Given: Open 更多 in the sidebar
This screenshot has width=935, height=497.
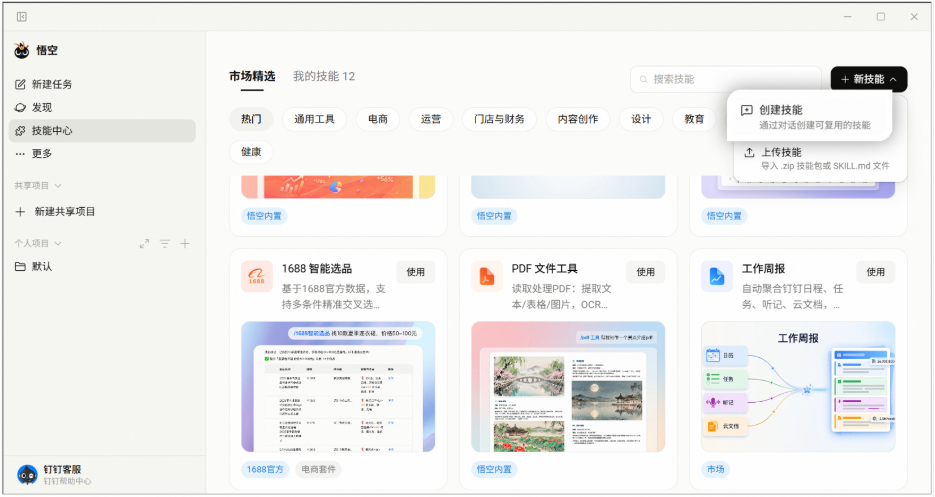Looking at the screenshot, I should pyautogui.click(x=102, y=153).
